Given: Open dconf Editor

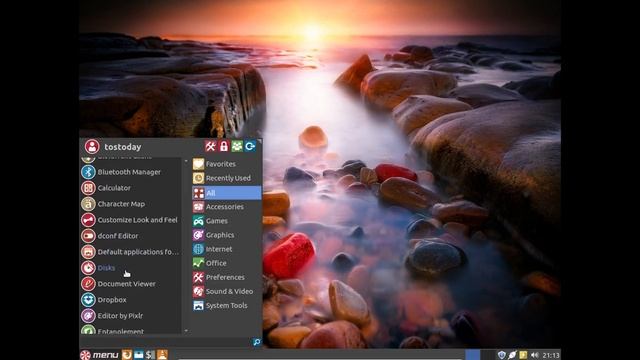Looking at the screenshot, I should (130, 236).
